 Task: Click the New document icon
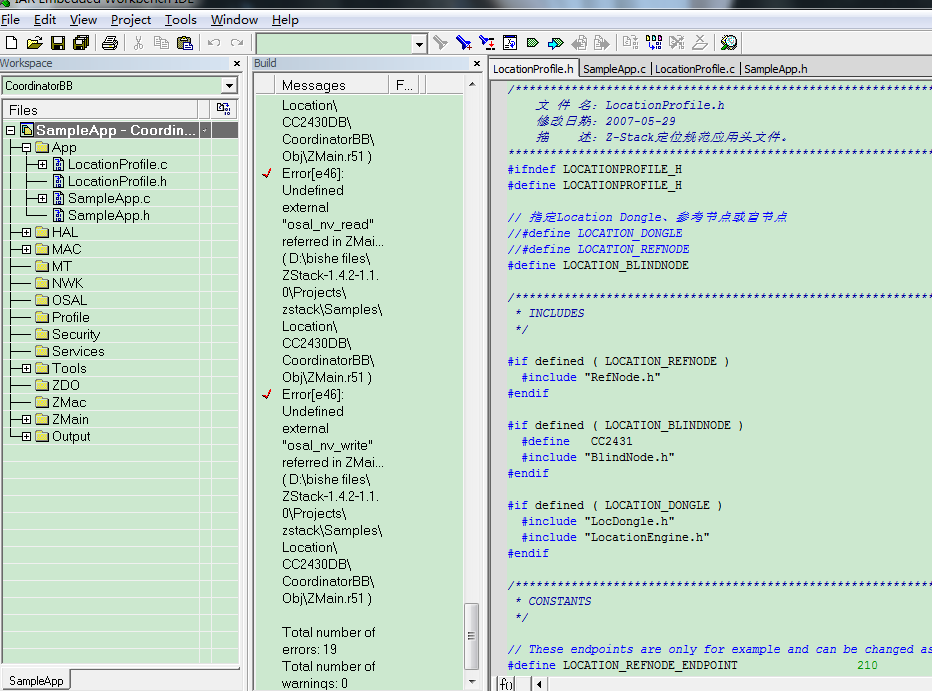[12, 43]
